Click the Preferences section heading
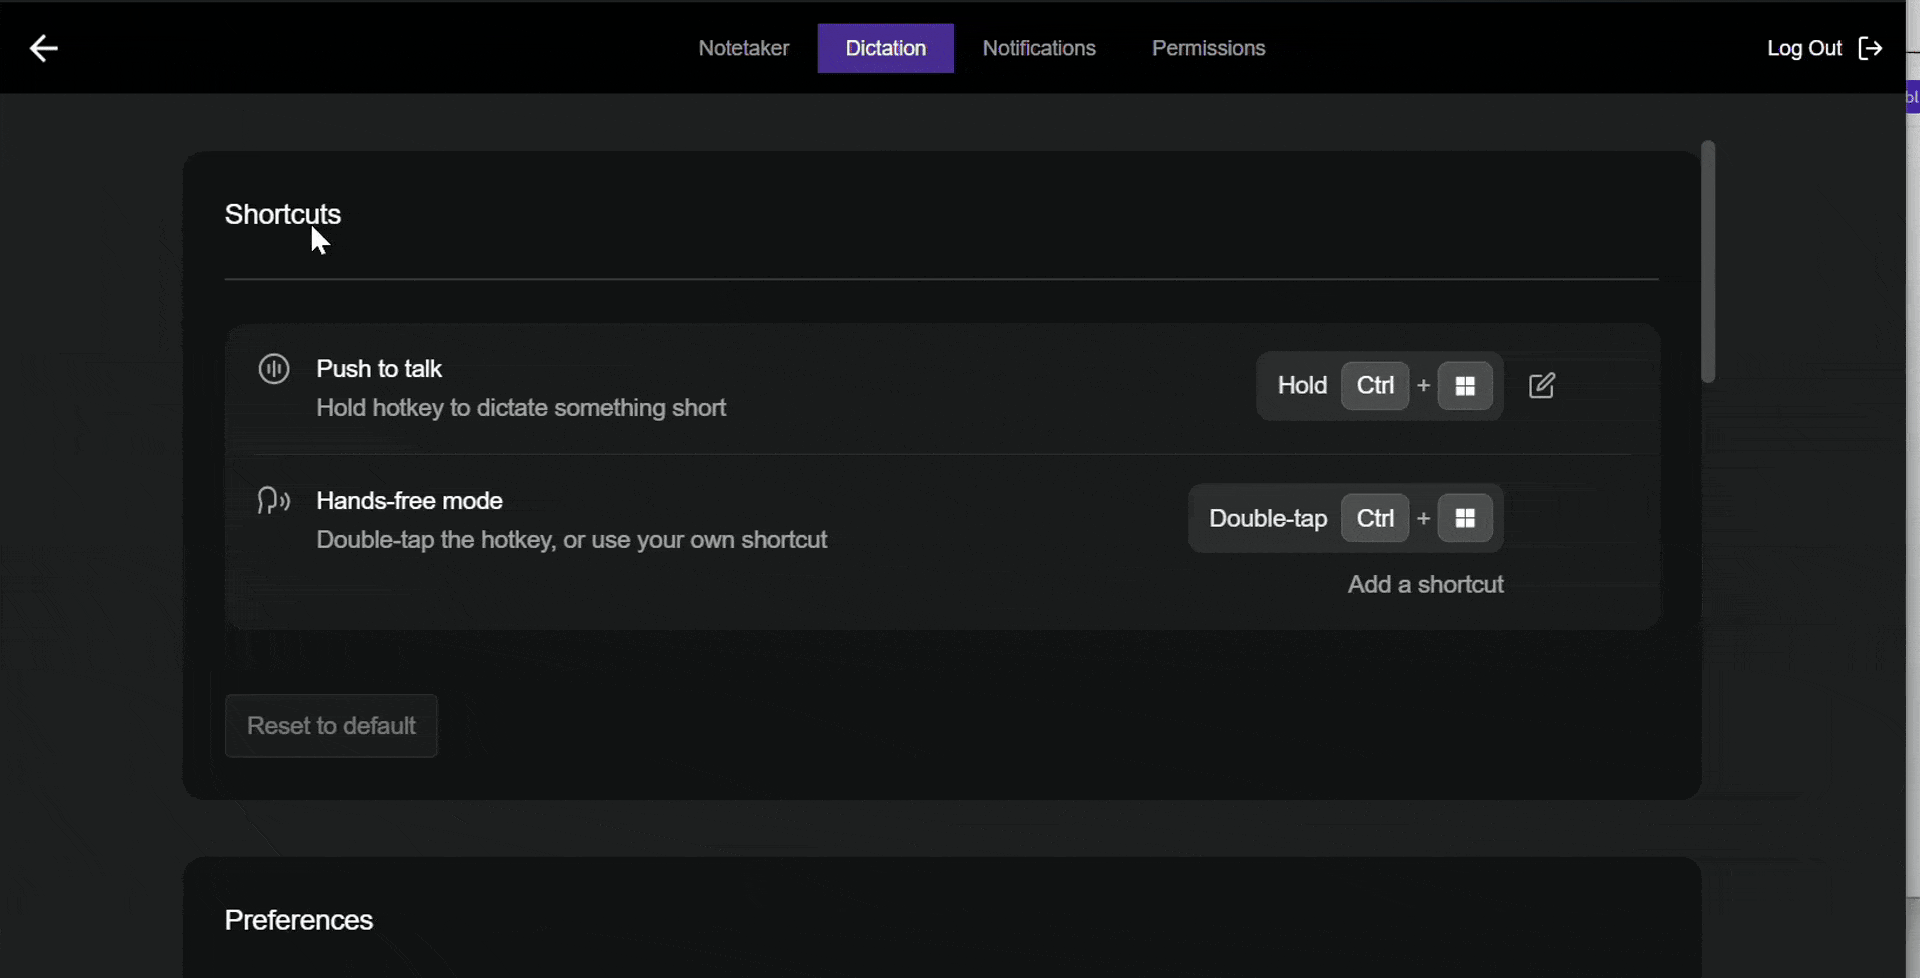 298,920
